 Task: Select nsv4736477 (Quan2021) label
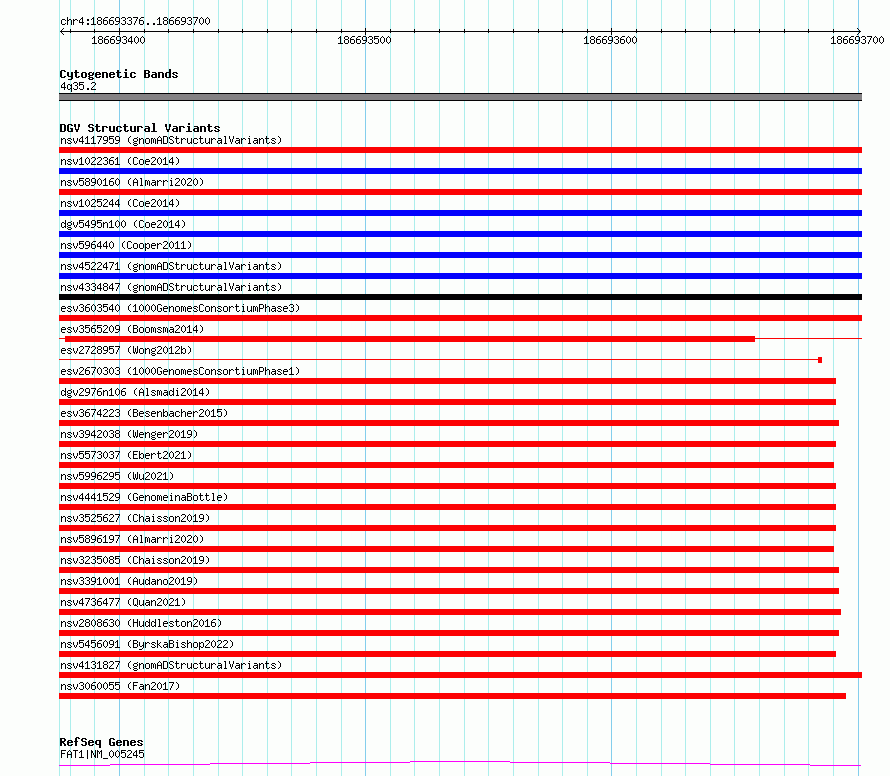(x=123, y=602)
